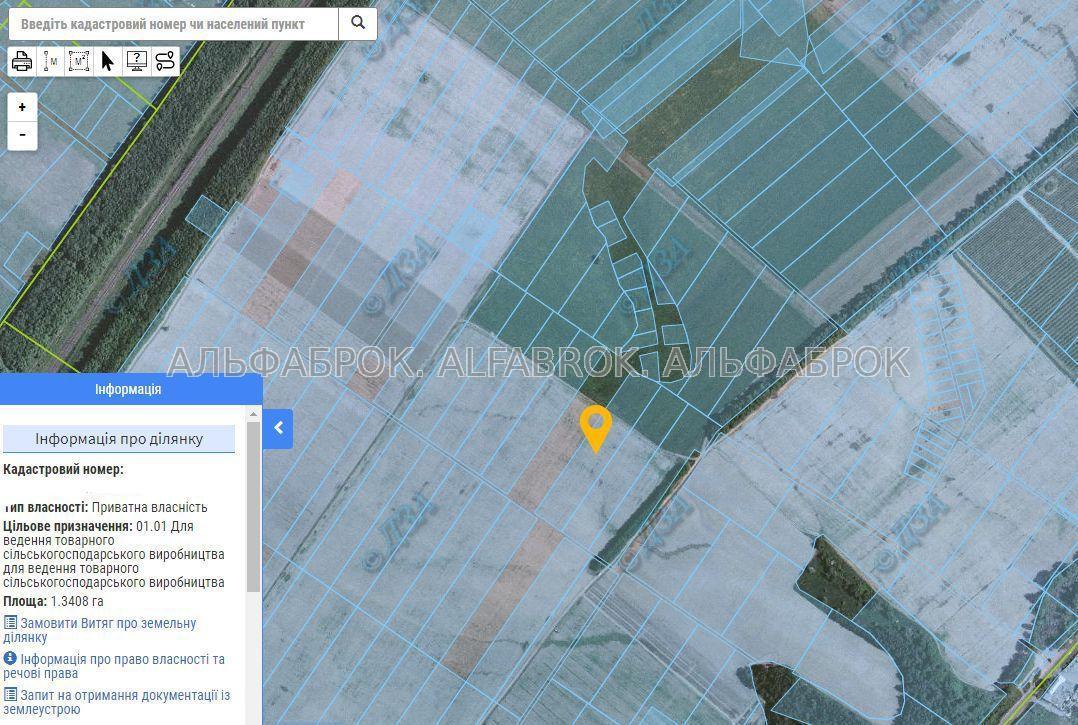Activate the arrow selection cursor tool

107,61
